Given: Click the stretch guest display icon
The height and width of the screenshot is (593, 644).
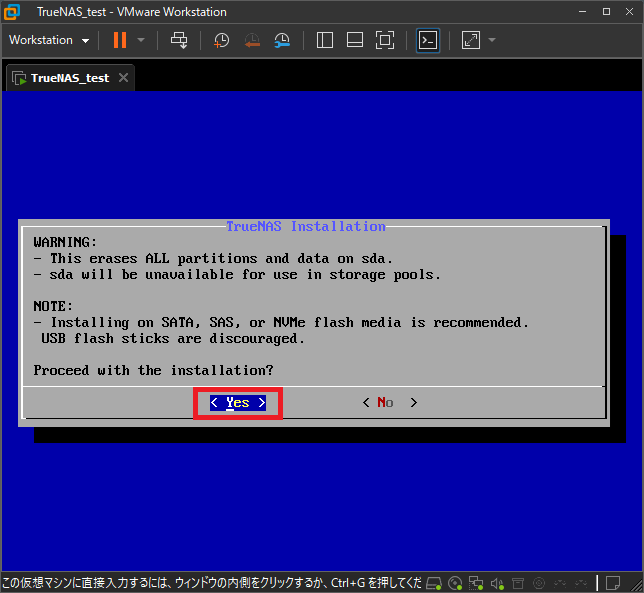Looking at the screenshot, I should coord(471,40).
